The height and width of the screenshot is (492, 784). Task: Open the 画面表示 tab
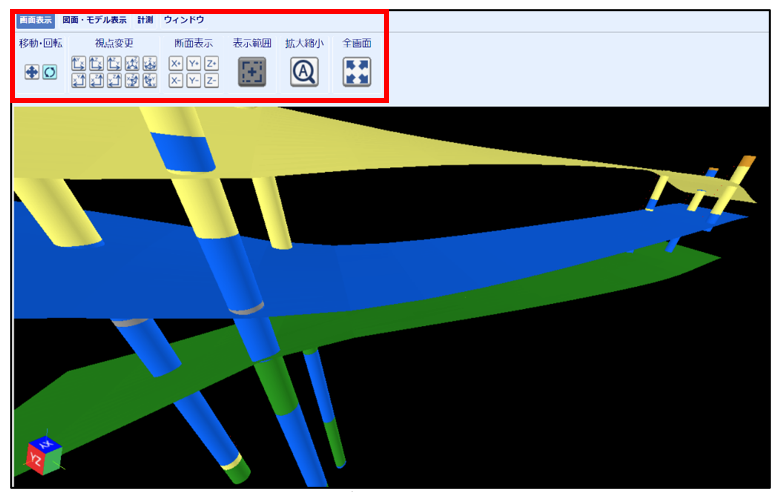coord(35,19)
